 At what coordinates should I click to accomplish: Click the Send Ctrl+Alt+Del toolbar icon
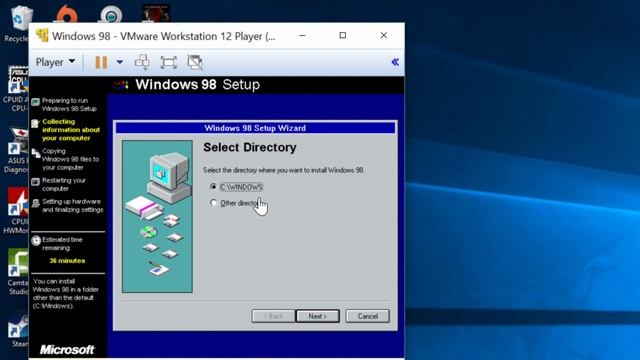[x=142, y=62]
